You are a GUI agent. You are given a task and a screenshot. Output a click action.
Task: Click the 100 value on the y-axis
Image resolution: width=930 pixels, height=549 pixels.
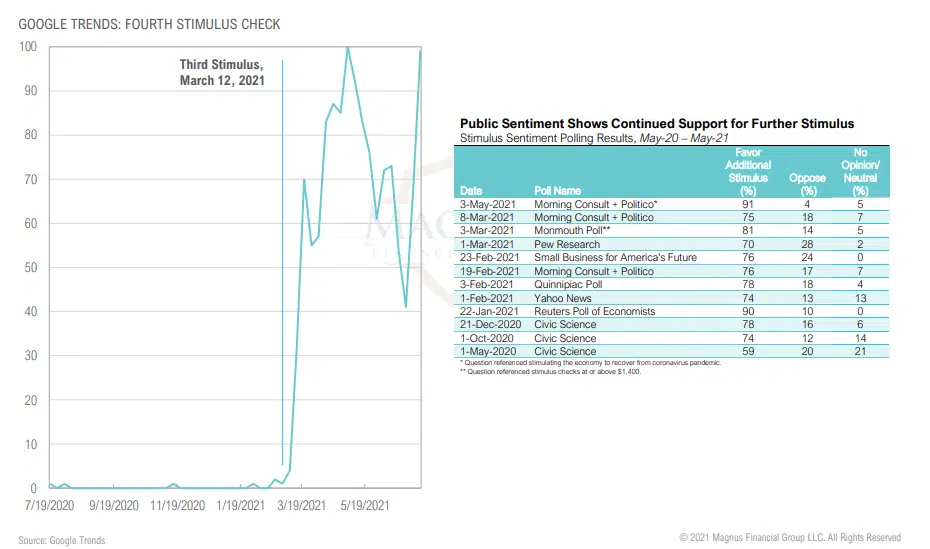pos(28,47)
